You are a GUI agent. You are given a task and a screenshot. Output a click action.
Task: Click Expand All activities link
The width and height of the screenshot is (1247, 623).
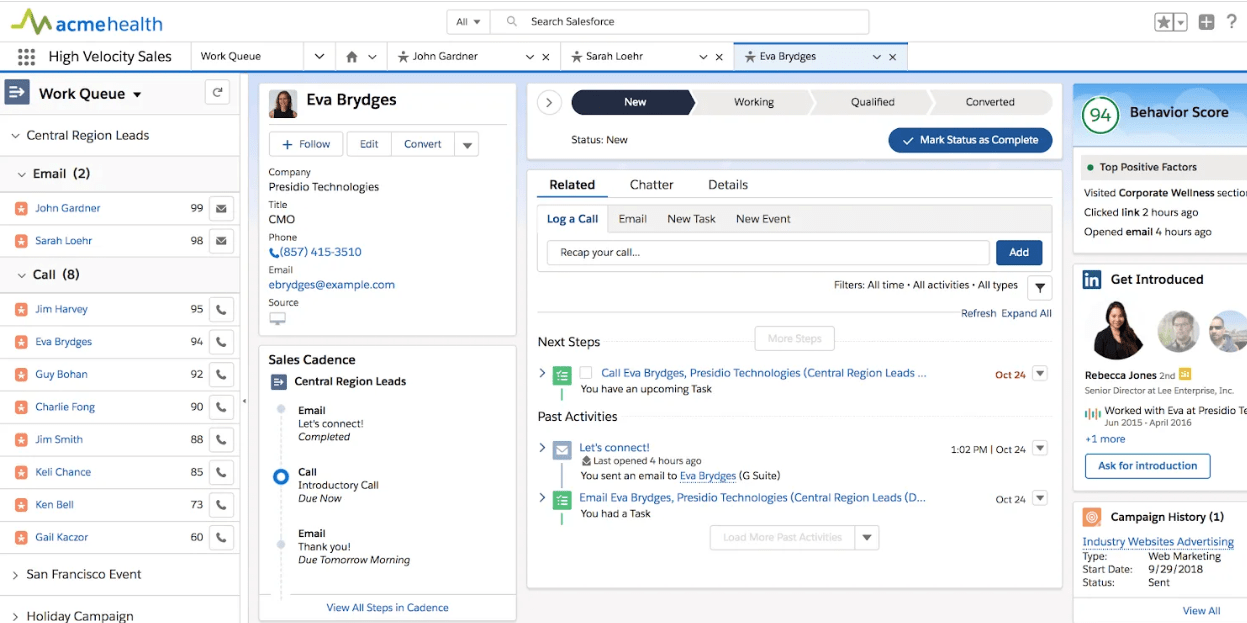click(1026, 313)
